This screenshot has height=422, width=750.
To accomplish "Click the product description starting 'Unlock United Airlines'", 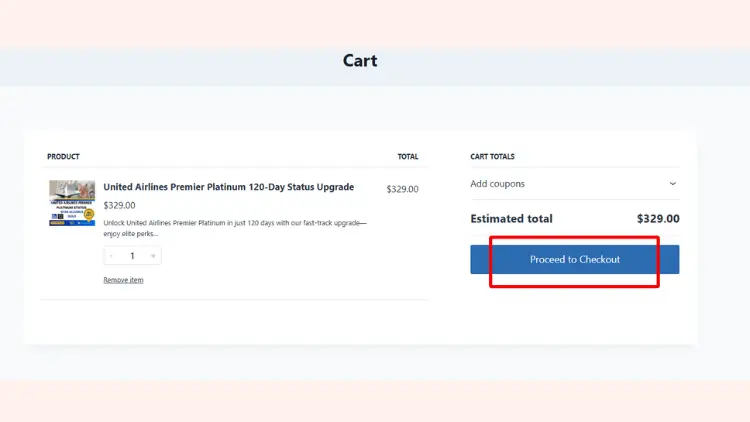I will 235,228.
